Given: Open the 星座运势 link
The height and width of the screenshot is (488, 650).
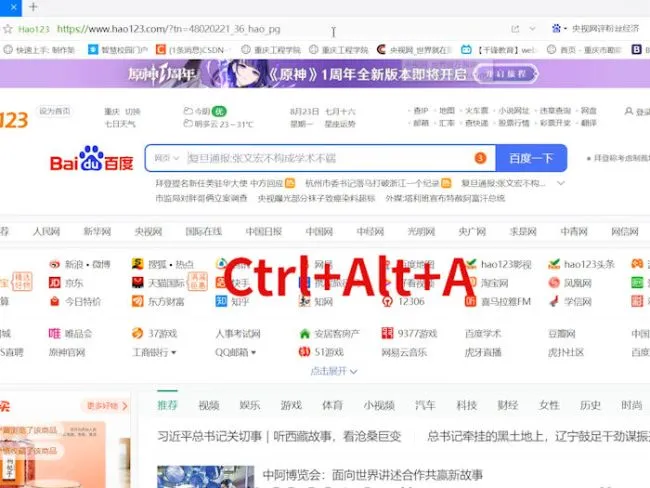Looking at the screenshot, I should 340,124.
